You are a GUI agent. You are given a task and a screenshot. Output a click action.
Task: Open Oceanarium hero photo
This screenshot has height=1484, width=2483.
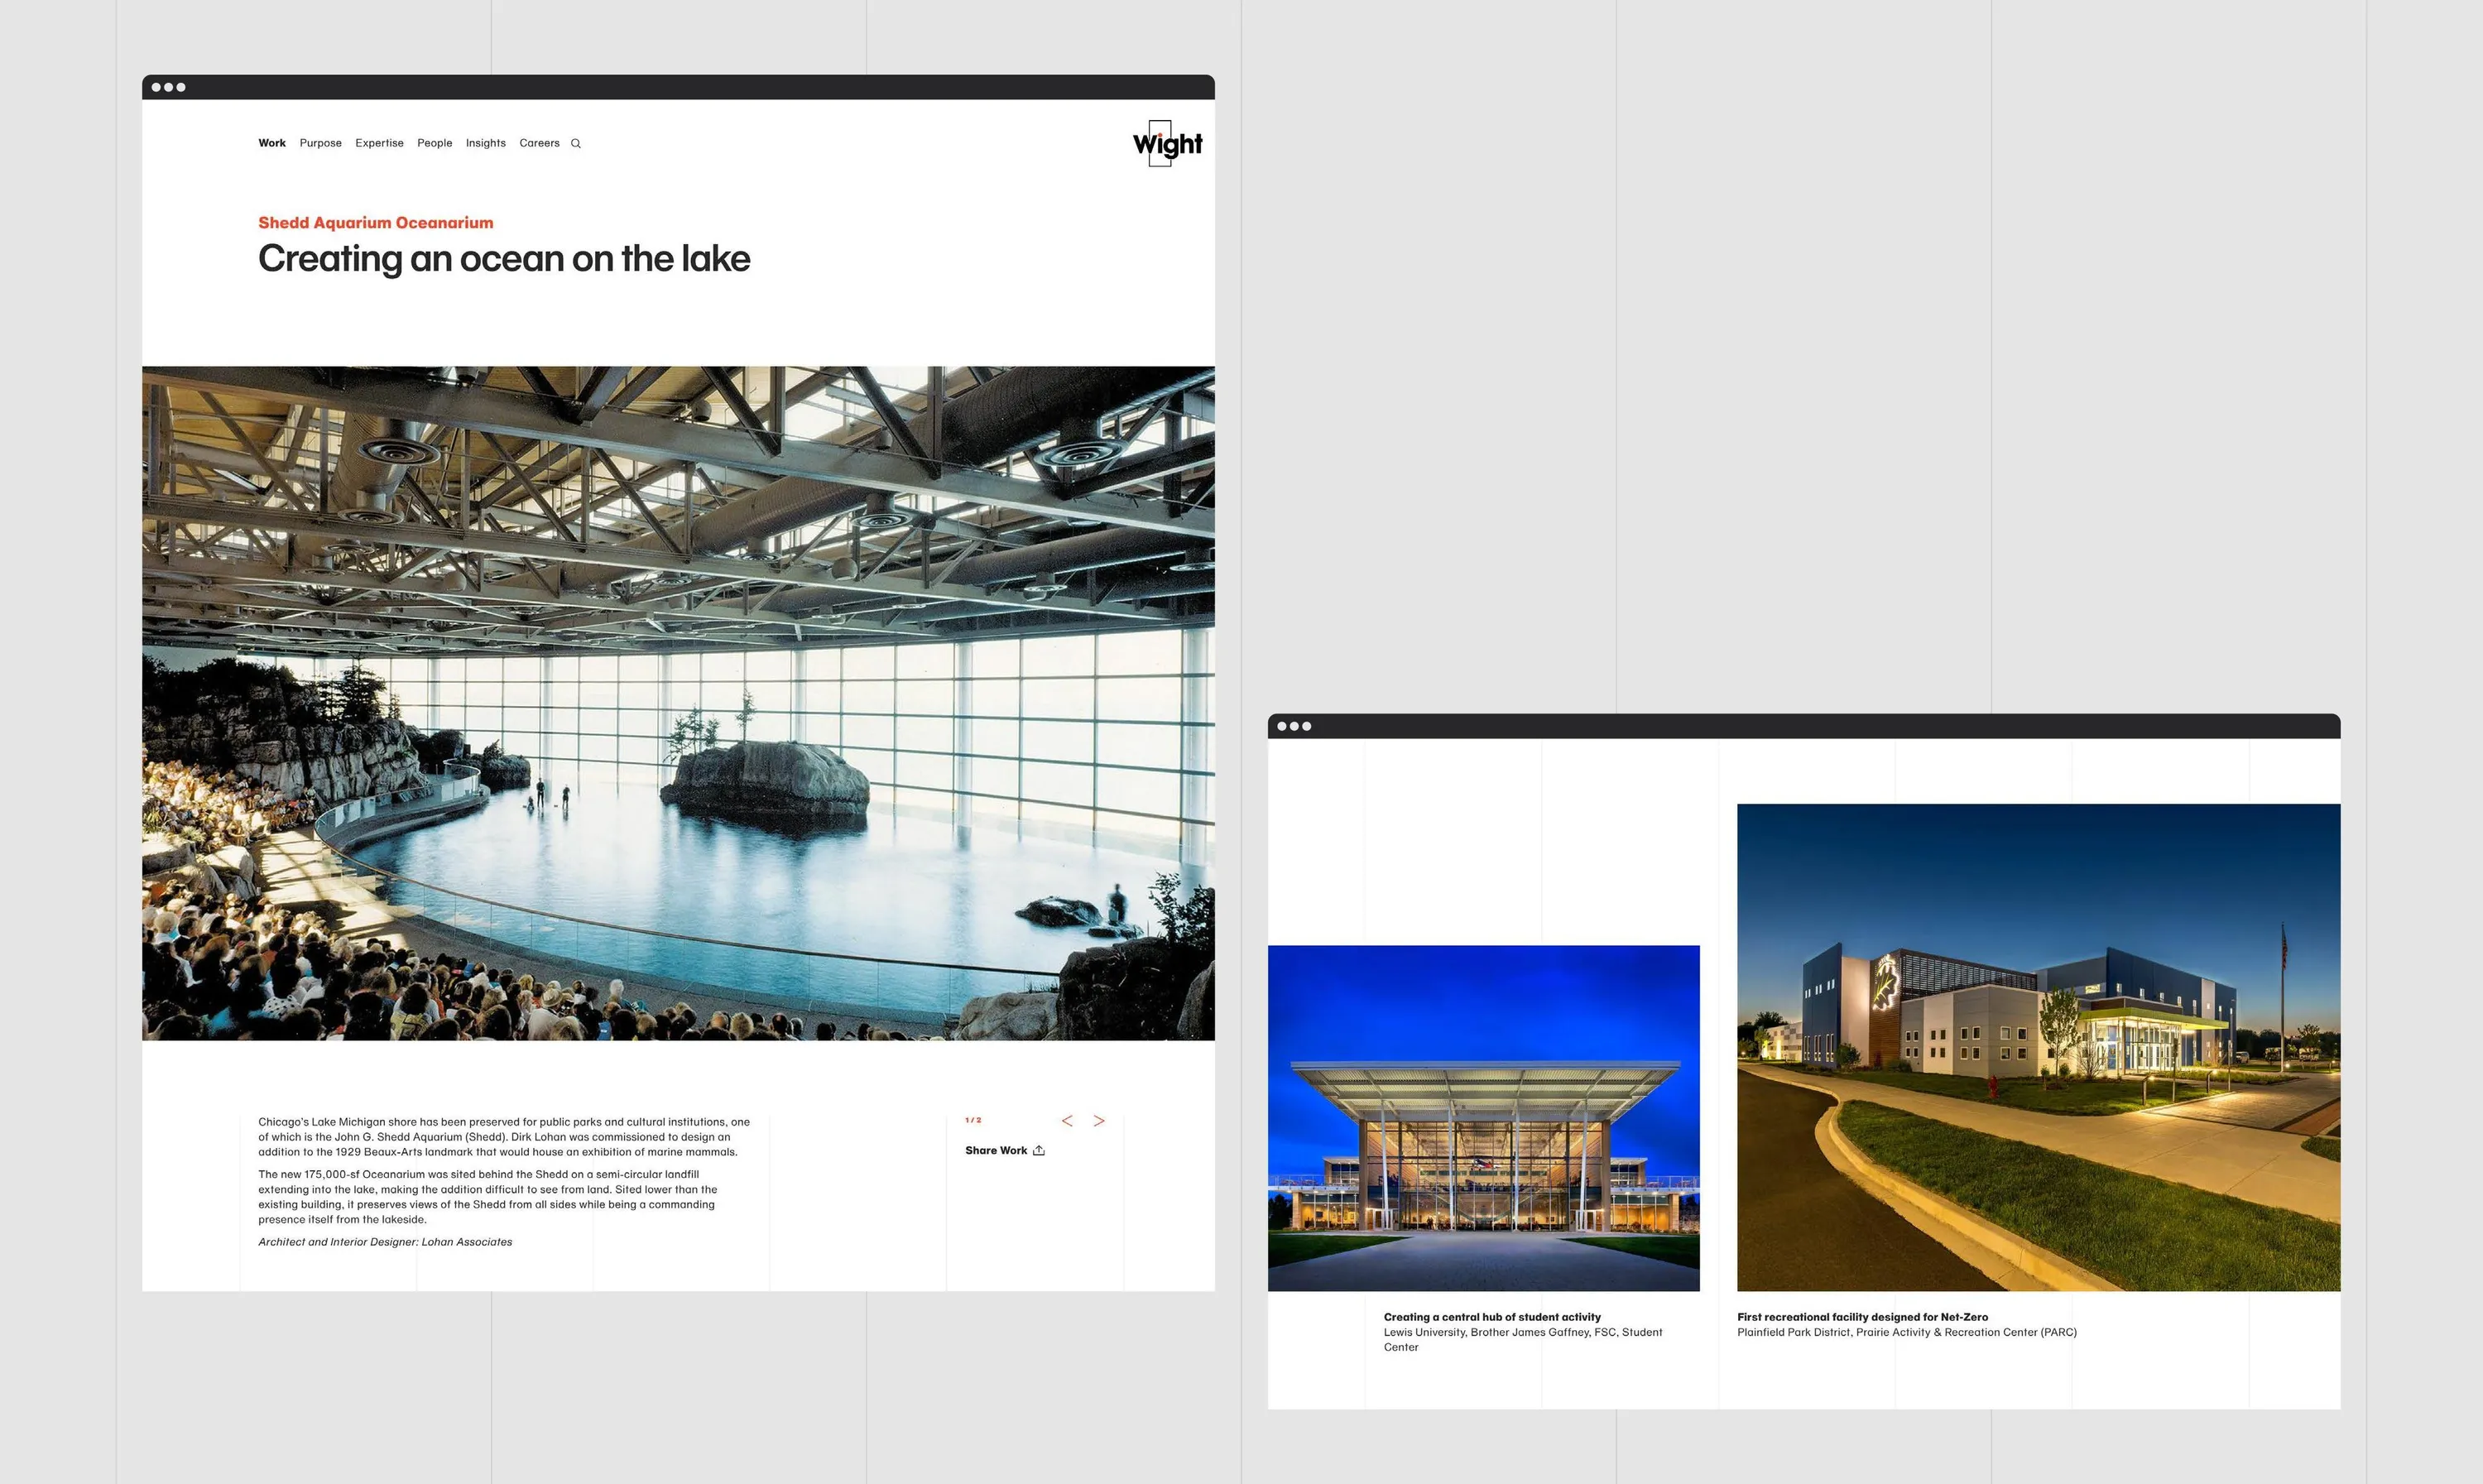[678, 703]
